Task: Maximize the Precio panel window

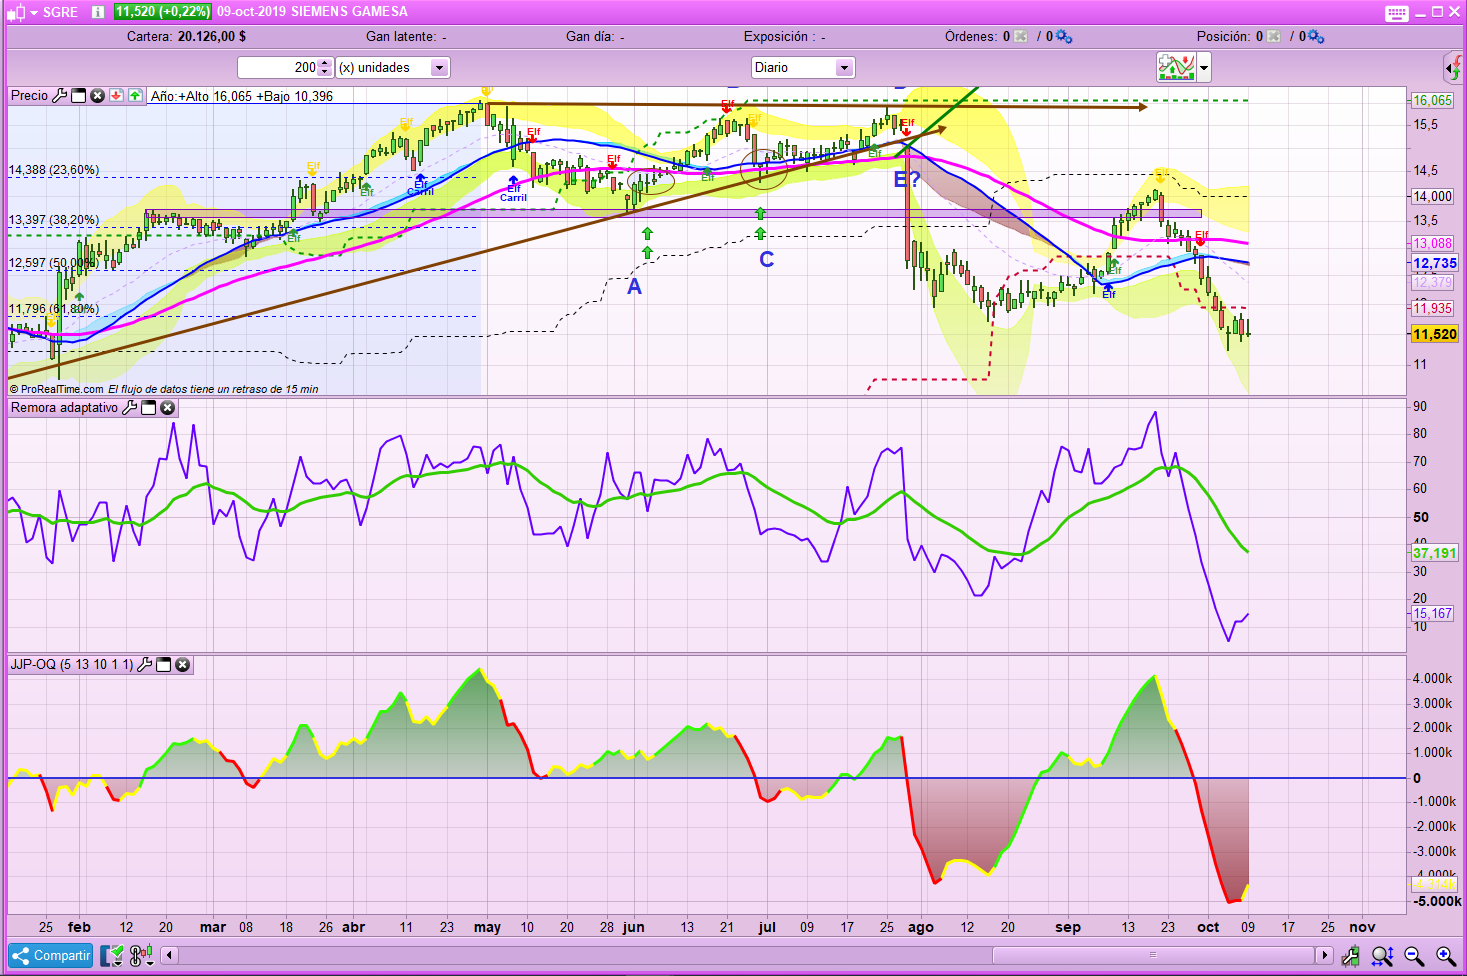Action: 78,96
